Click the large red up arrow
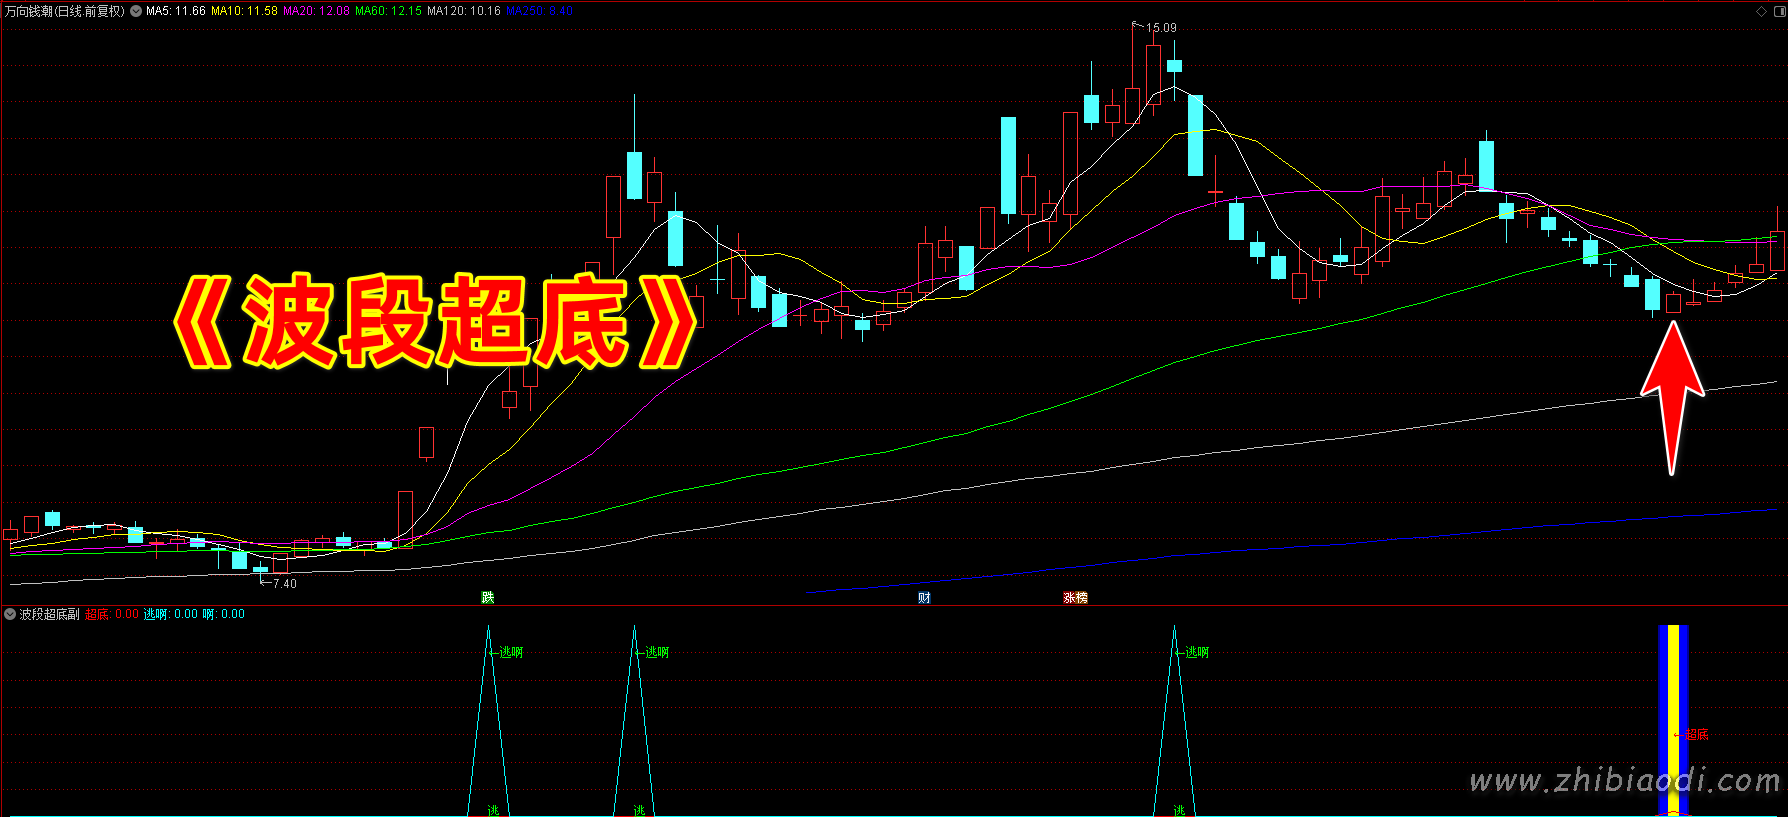 coord(1671,395)
